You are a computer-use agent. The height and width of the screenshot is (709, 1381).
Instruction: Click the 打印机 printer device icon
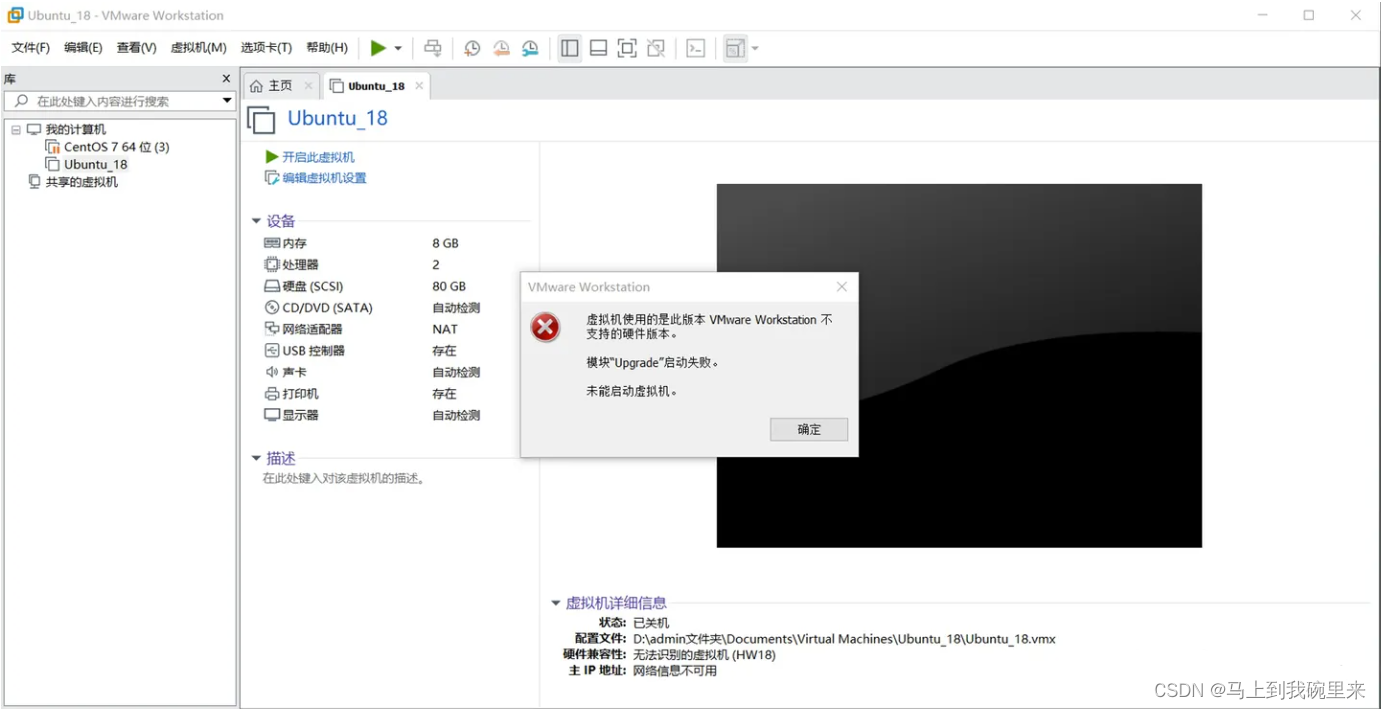[272, 393]
